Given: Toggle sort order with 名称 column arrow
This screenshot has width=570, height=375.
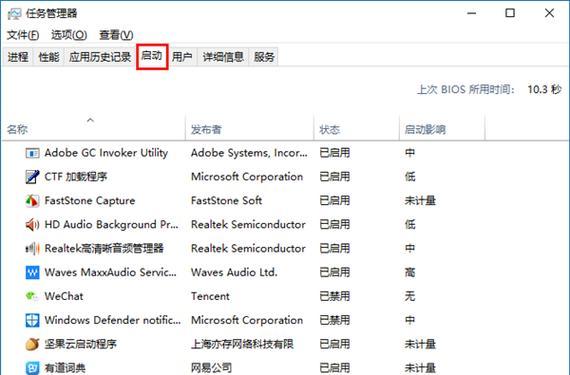Looking at the screenshot, I should point(91,120).
